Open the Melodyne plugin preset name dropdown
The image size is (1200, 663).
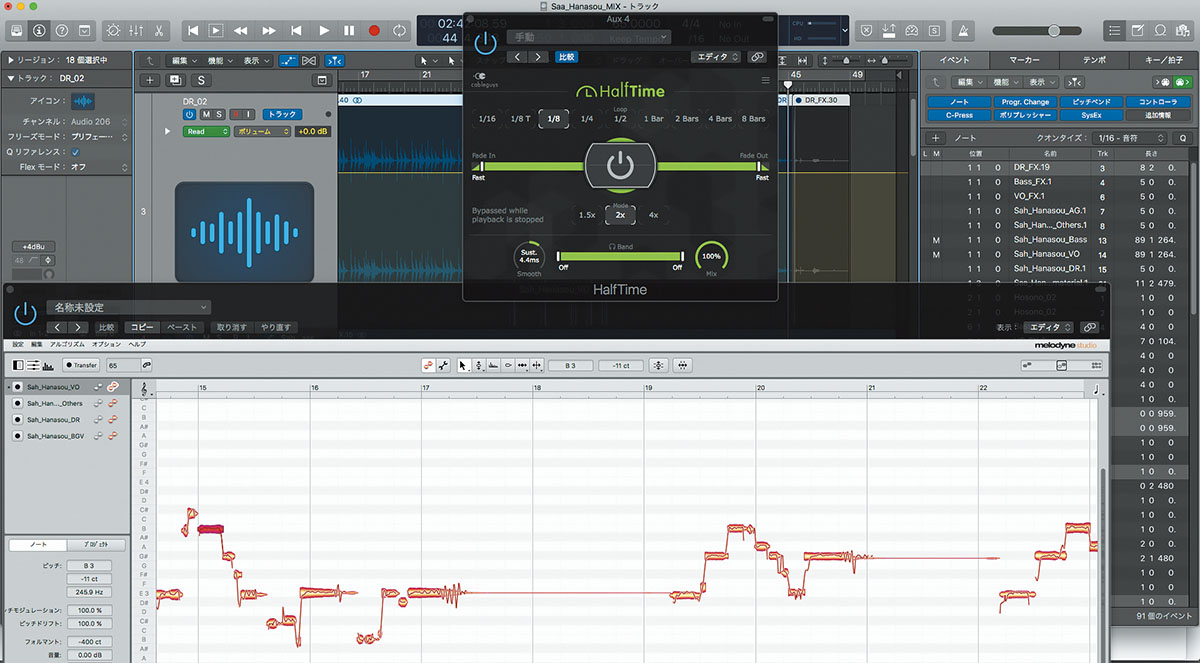point(129,307)
